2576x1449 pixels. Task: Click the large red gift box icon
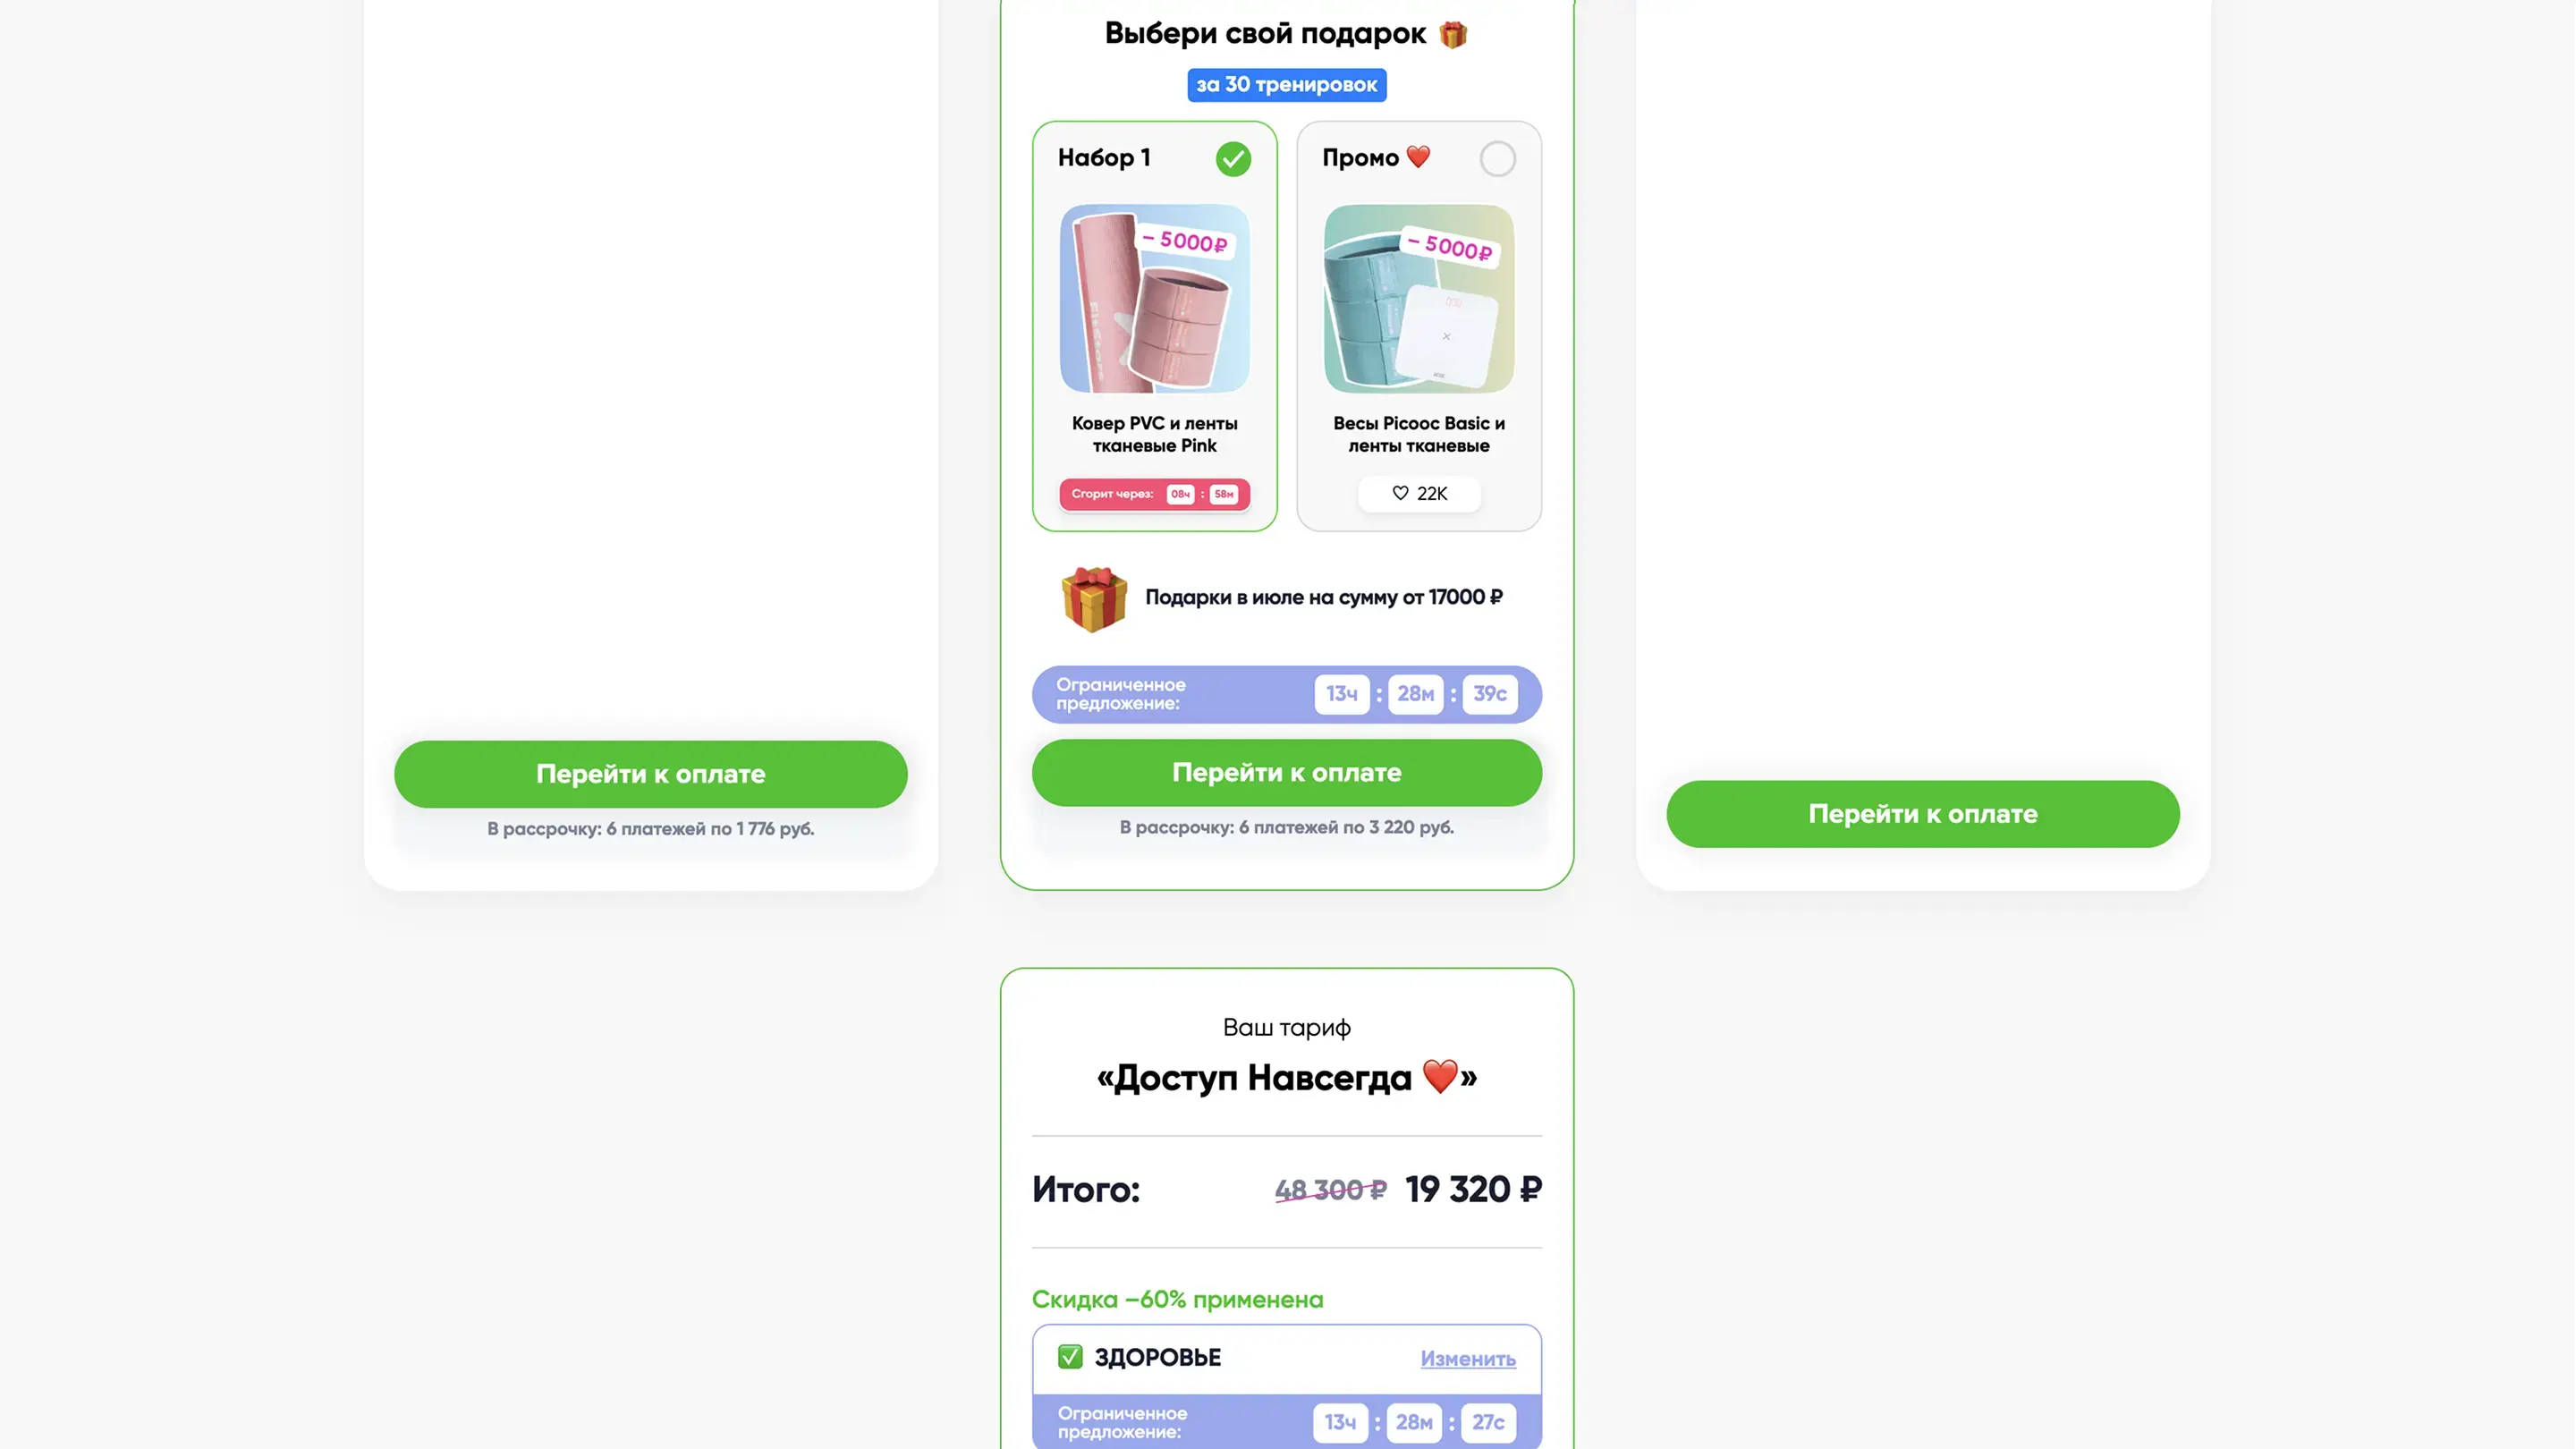(1094, 598)
